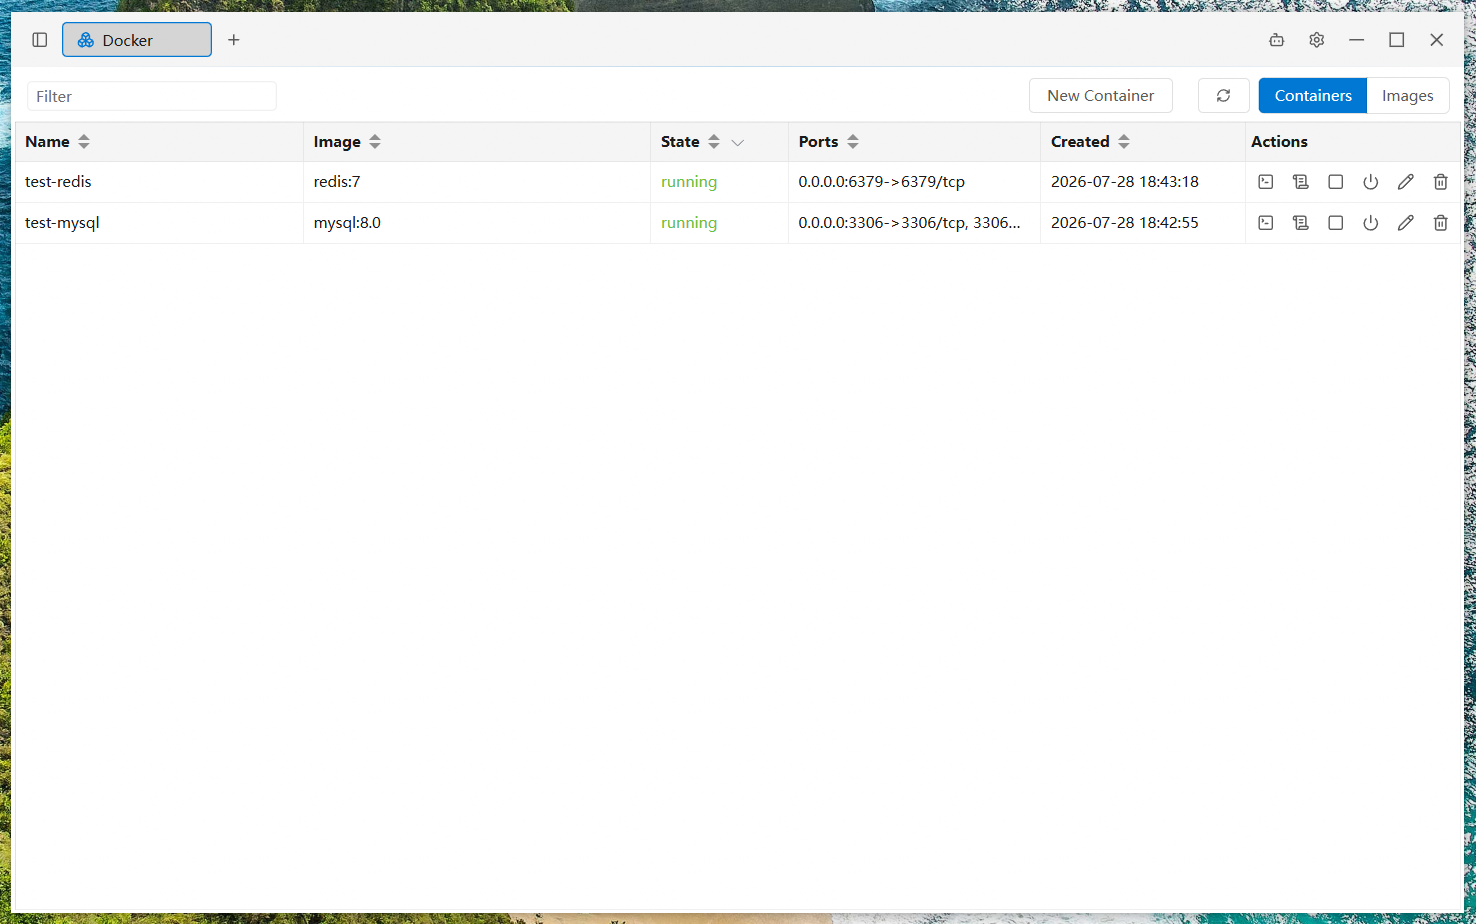1476x924 pixels.
Task: Focus the Filter input field
Action: click(152, 96)
